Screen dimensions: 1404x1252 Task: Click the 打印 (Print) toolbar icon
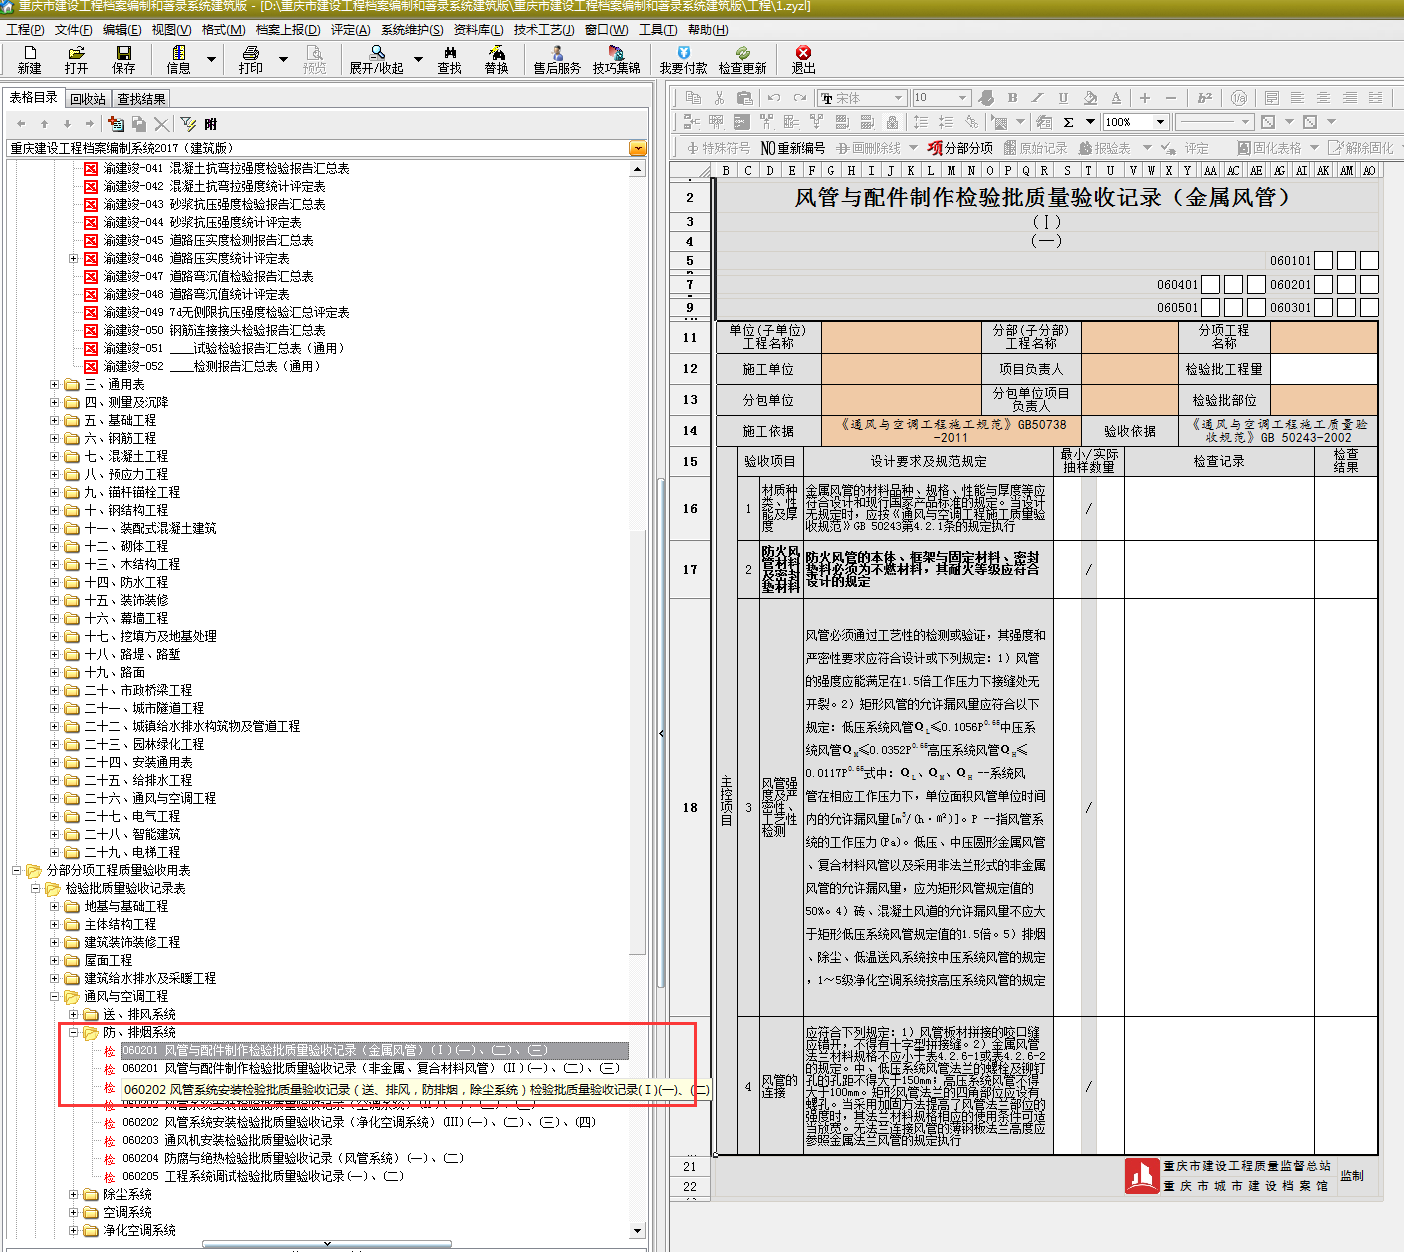(250, 59)
